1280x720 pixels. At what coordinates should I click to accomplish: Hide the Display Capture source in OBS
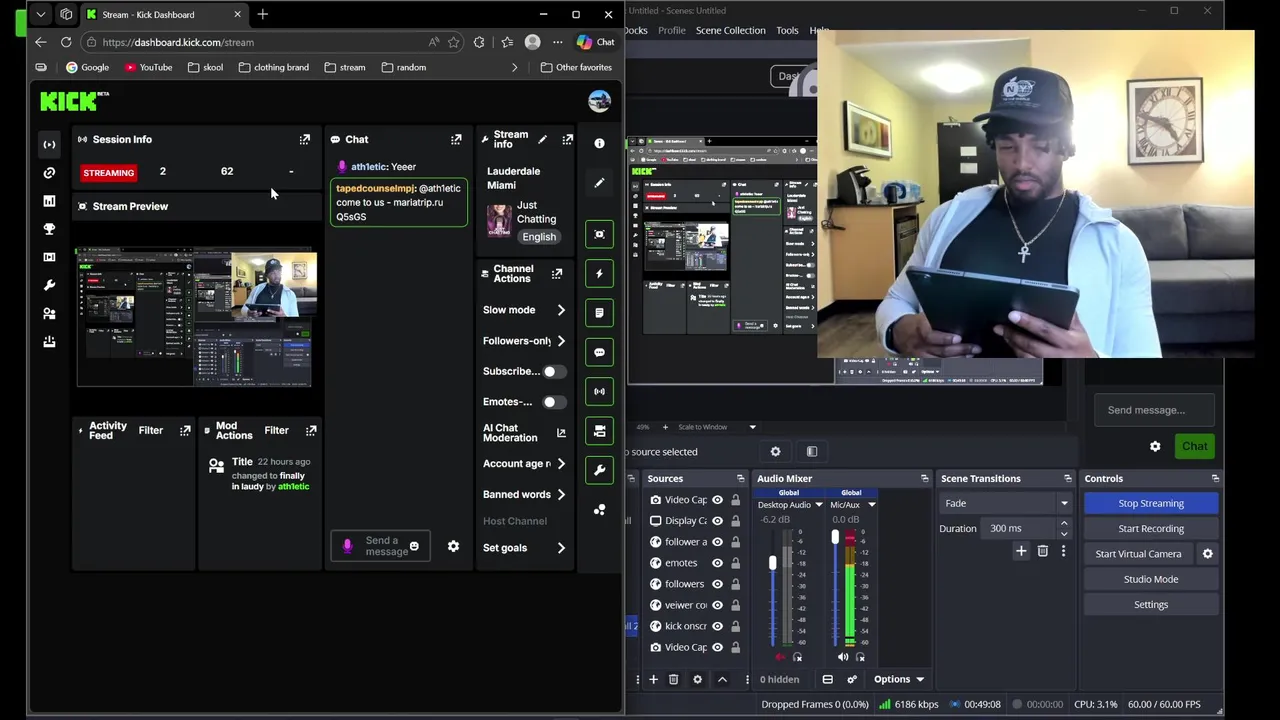pos(717,521)
